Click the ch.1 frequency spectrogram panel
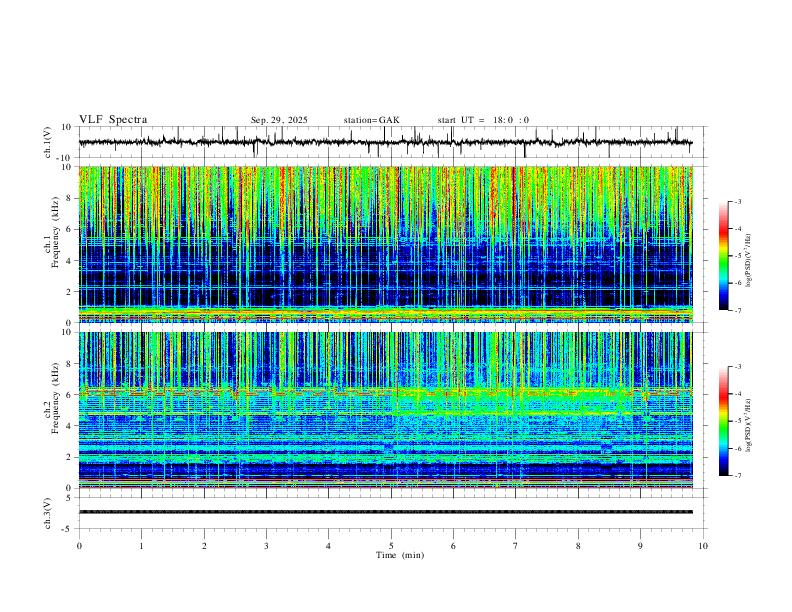 385,244
